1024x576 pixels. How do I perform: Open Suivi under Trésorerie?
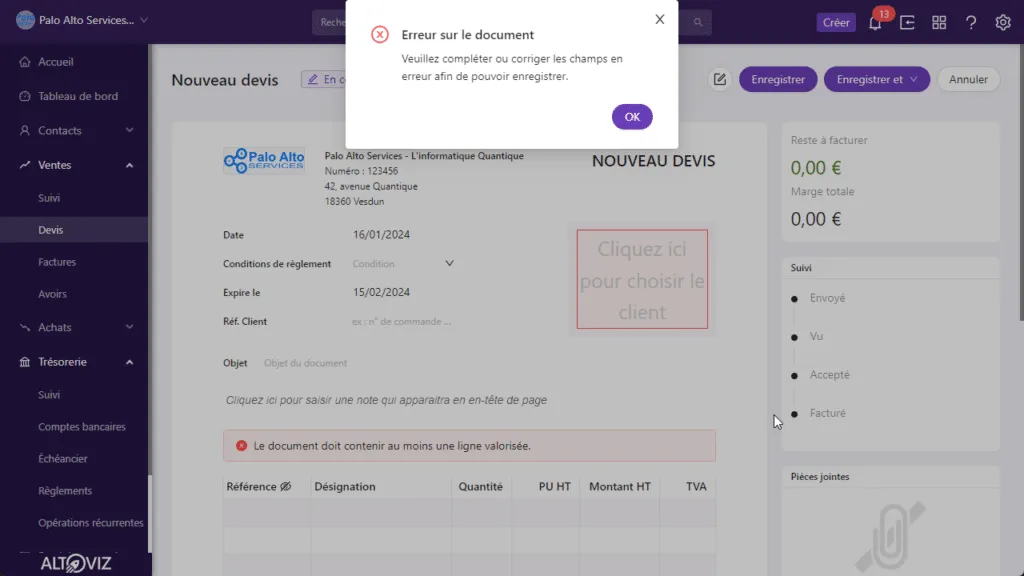pos(49,394)
